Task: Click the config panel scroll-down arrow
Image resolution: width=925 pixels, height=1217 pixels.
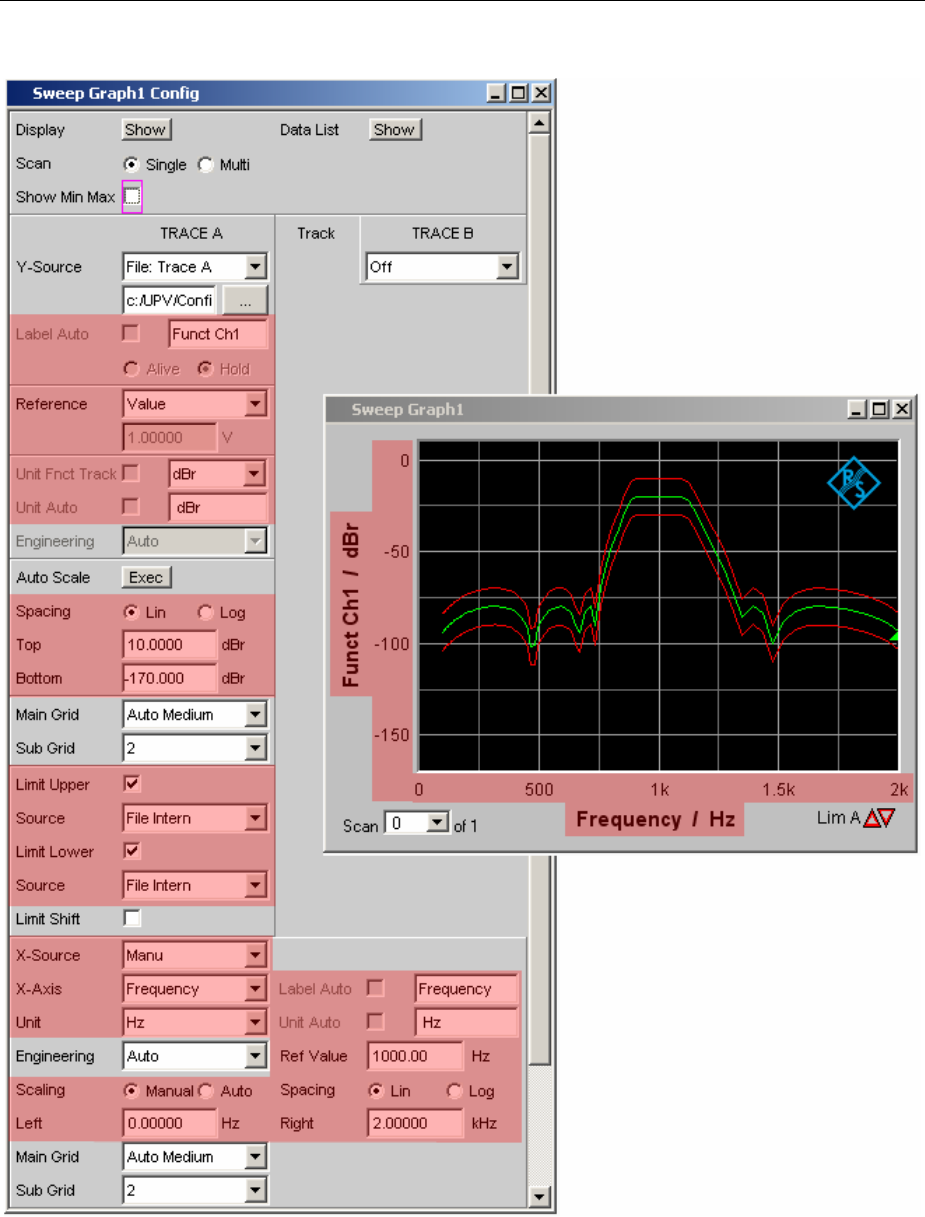Action: [x=539, y=1197]
